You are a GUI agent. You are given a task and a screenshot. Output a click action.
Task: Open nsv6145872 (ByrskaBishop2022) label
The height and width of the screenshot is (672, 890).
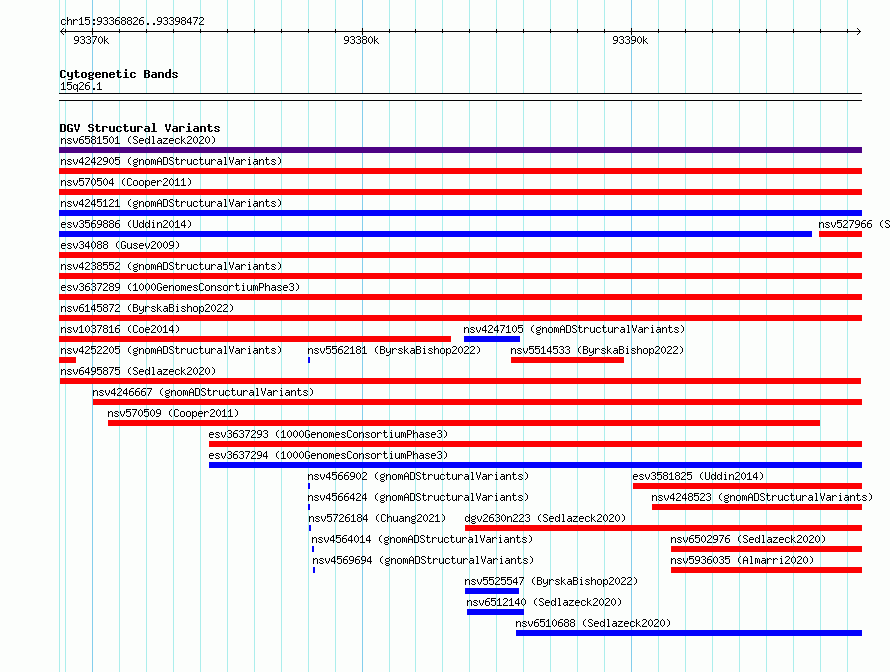click(x=147, y=308)
